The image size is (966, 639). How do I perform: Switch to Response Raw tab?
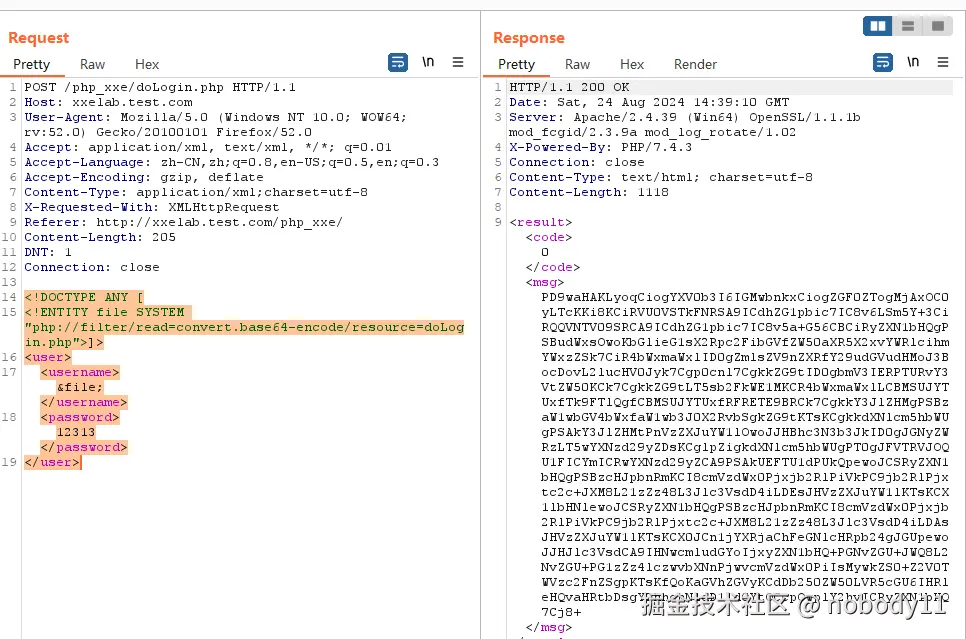(x=577, y=64)
